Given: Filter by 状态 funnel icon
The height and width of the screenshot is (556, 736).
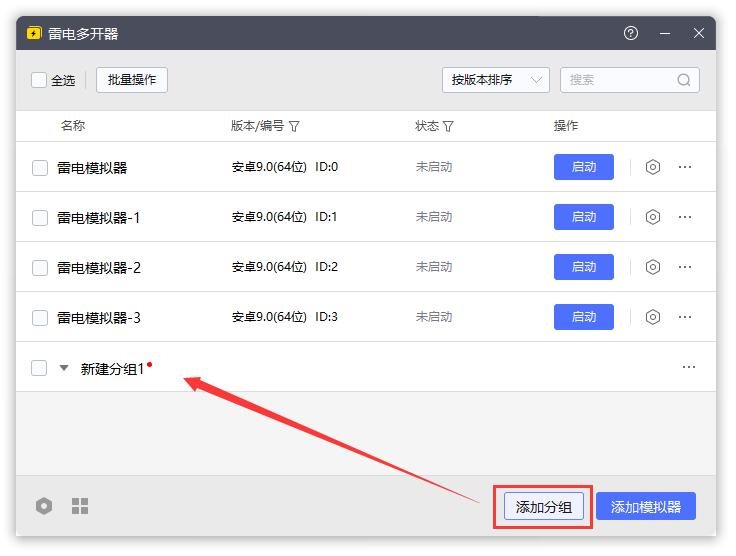Looking at the screenshot, I should (448, 126).
